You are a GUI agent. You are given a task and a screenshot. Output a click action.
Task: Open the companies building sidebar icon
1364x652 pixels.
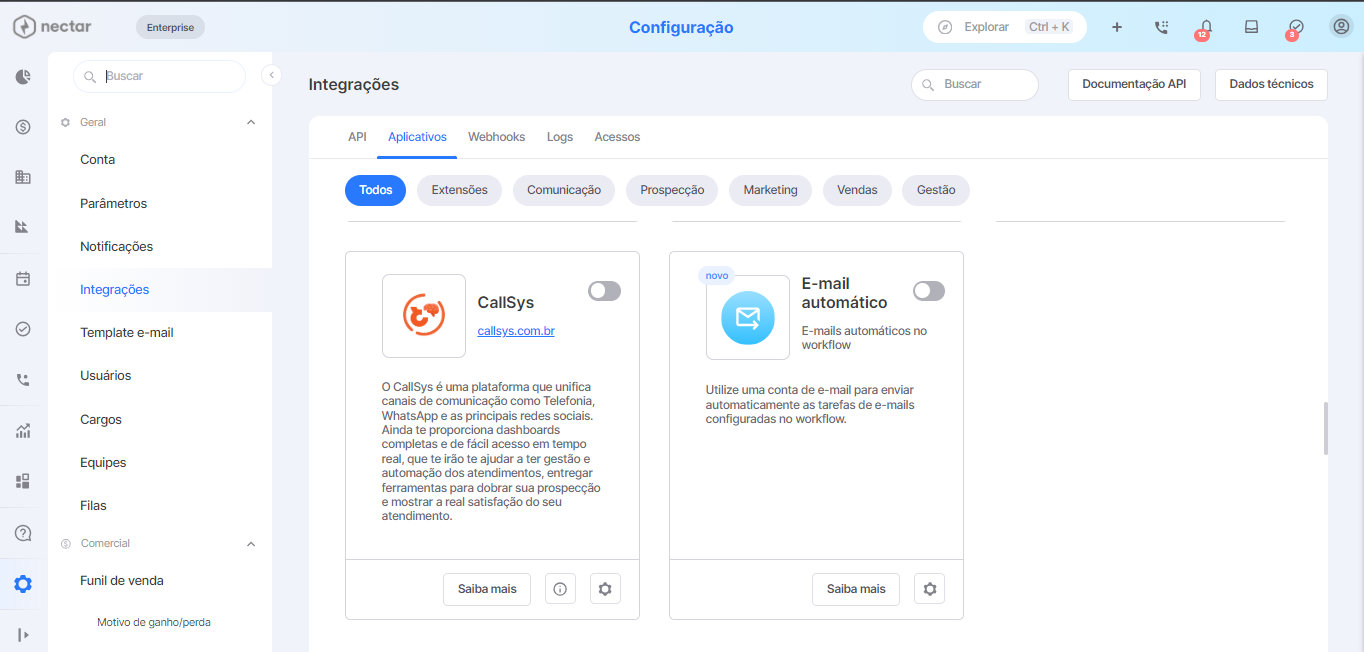23,177
